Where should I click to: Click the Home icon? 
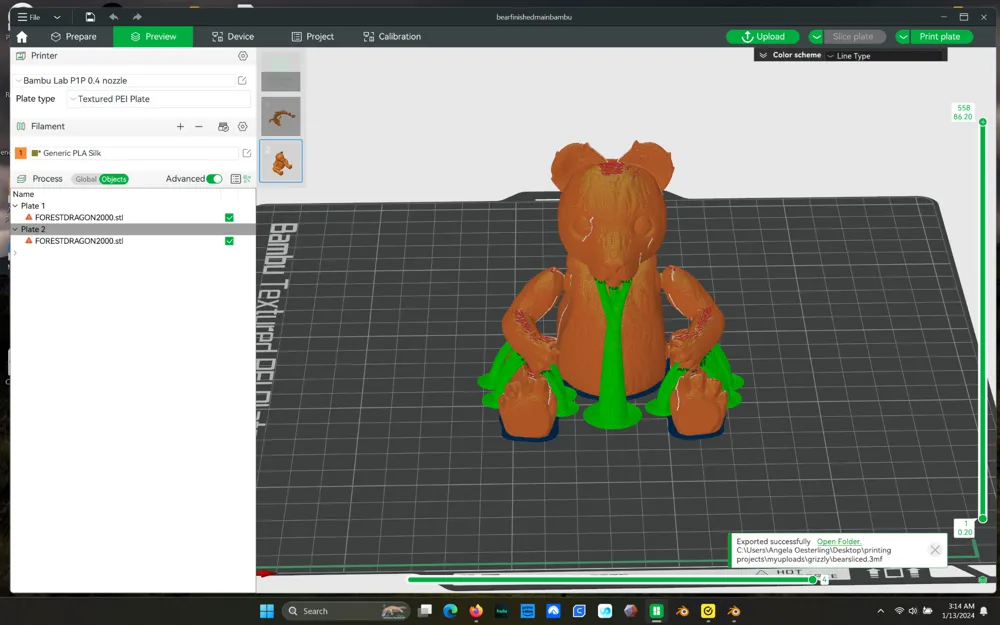[22, 37]
